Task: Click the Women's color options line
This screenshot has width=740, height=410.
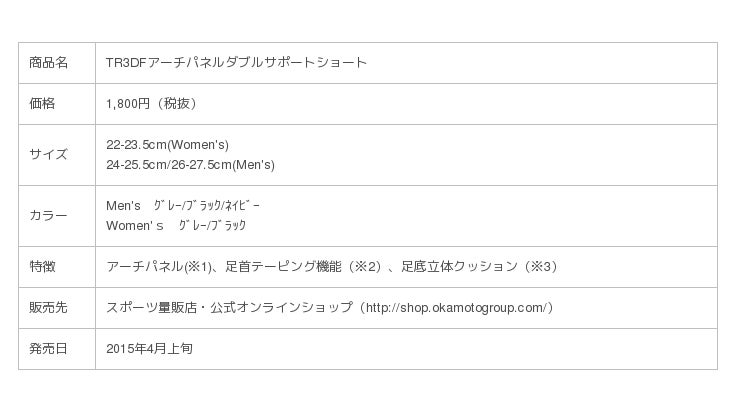Action: pyautogui.click(x=175, y=226)
